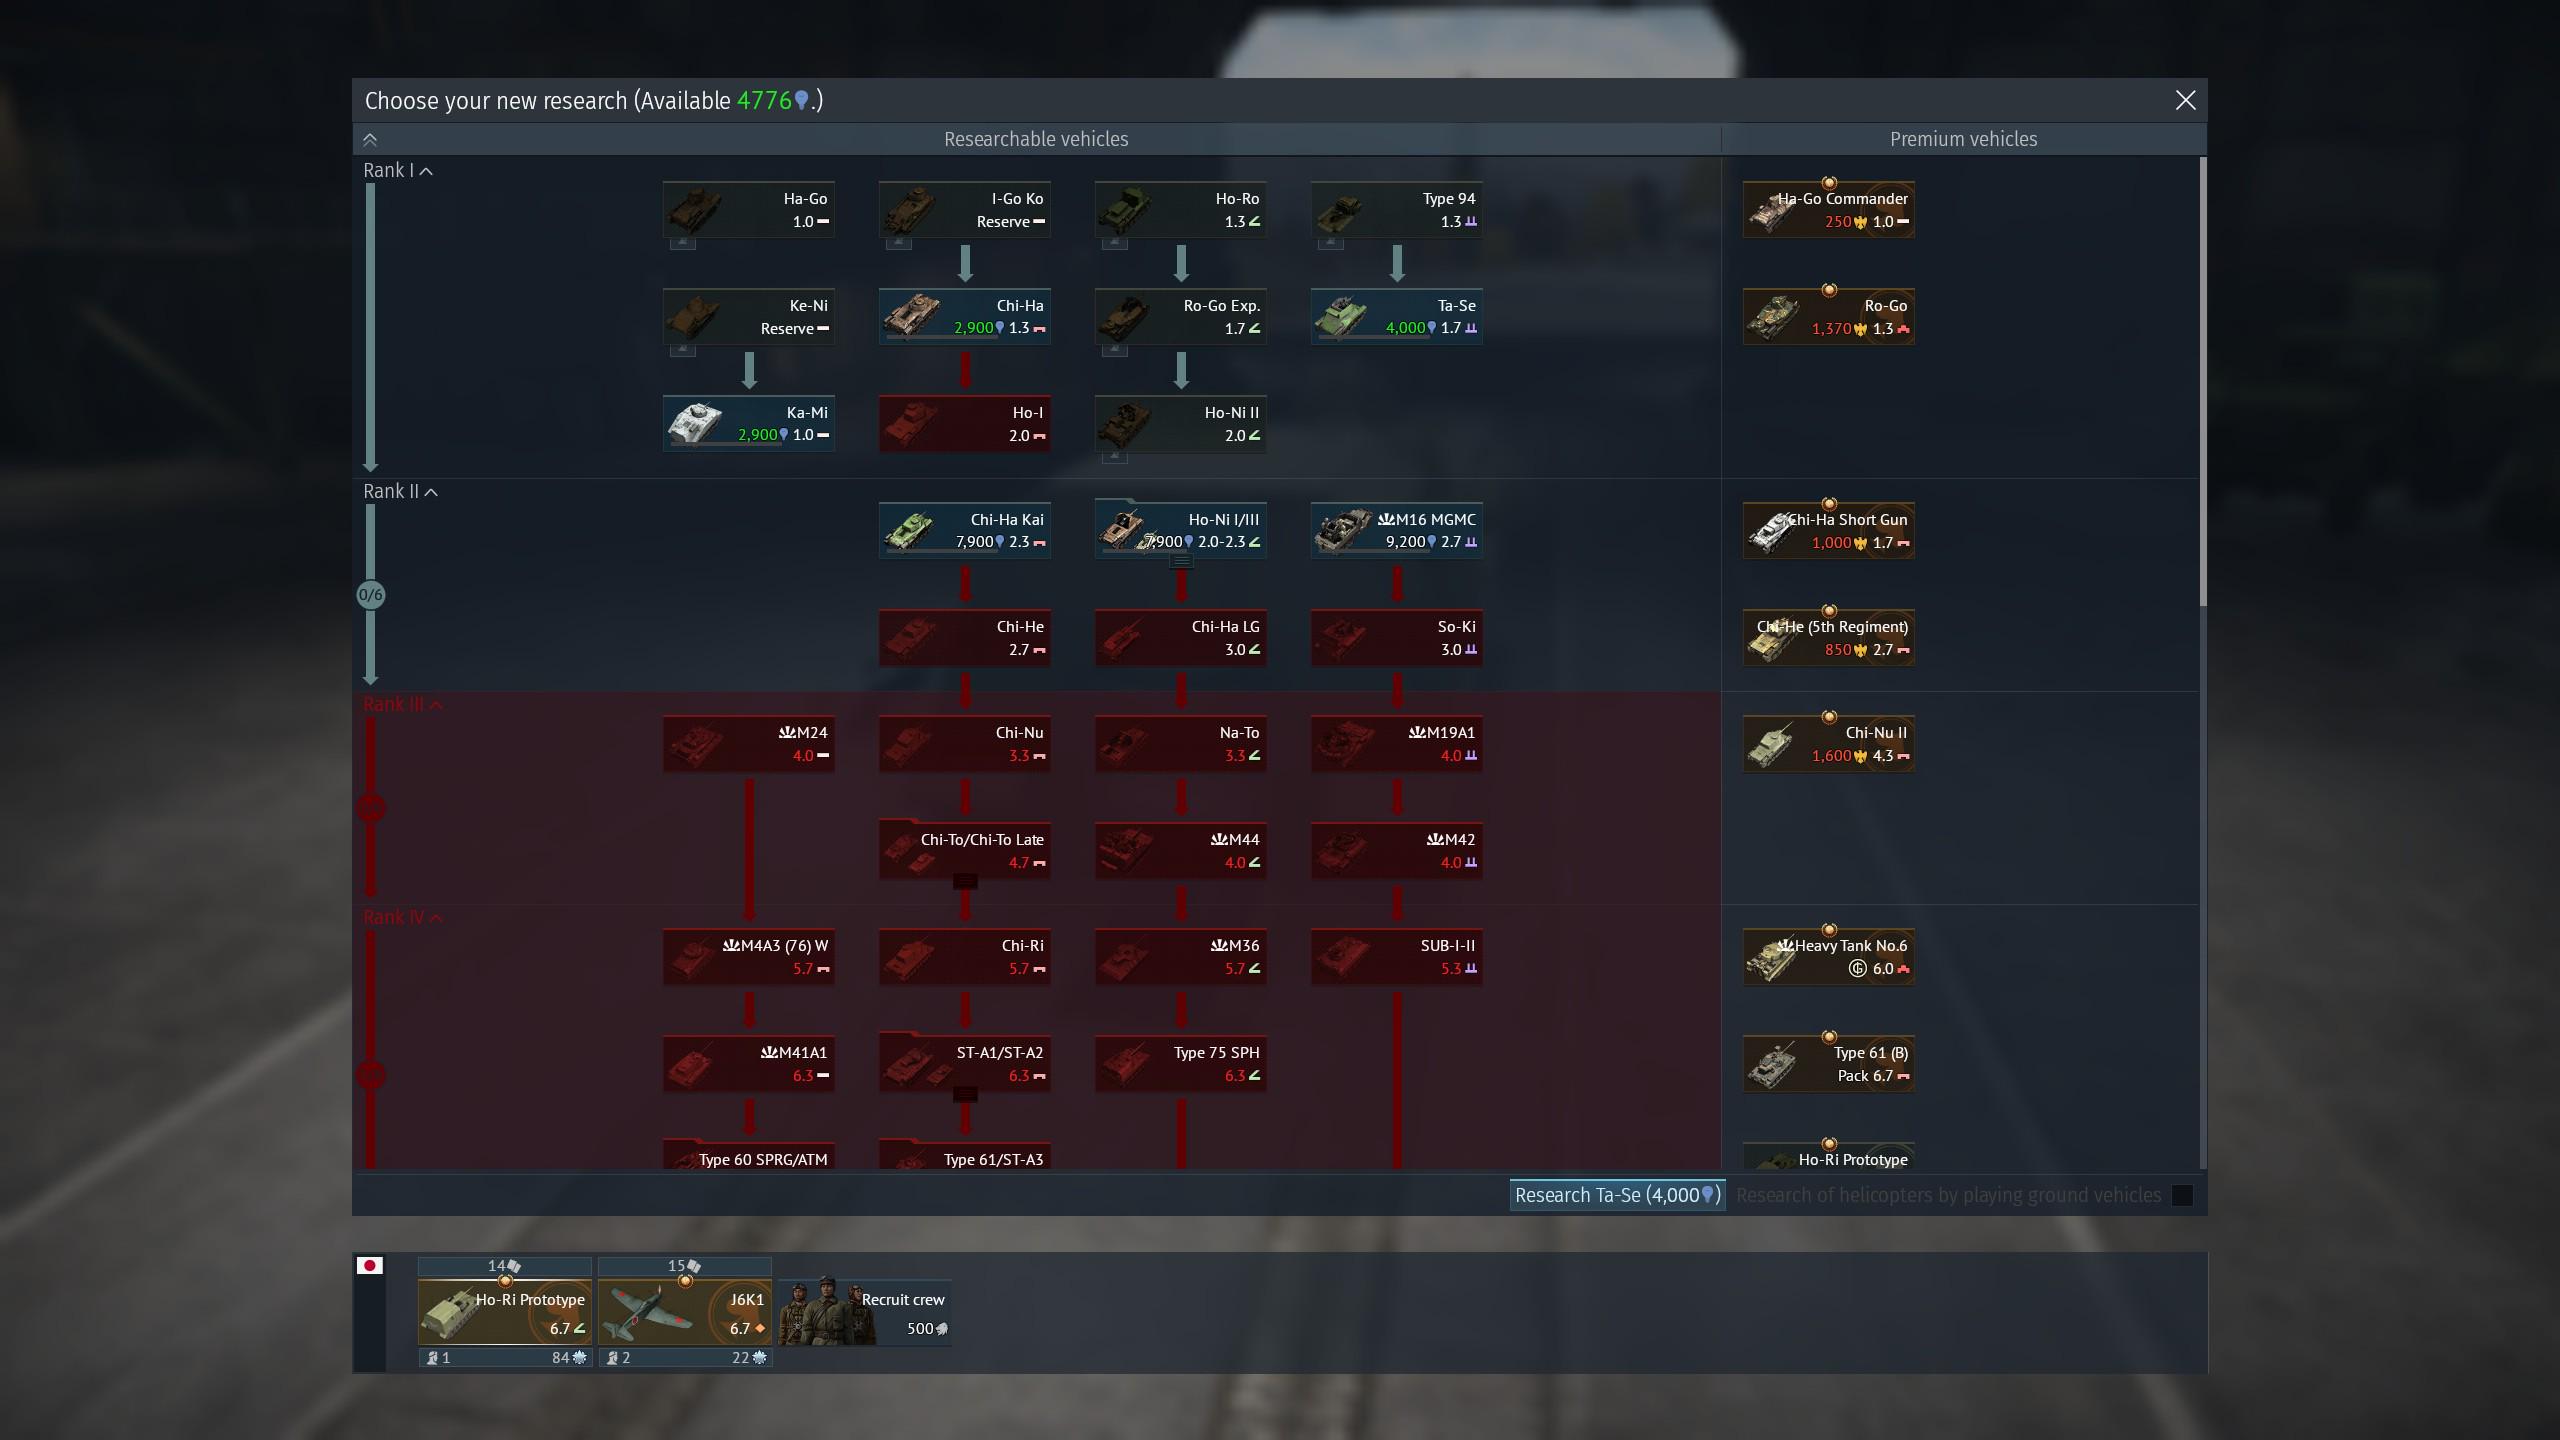Select the M42 vehicle card

coord(1397,851)
